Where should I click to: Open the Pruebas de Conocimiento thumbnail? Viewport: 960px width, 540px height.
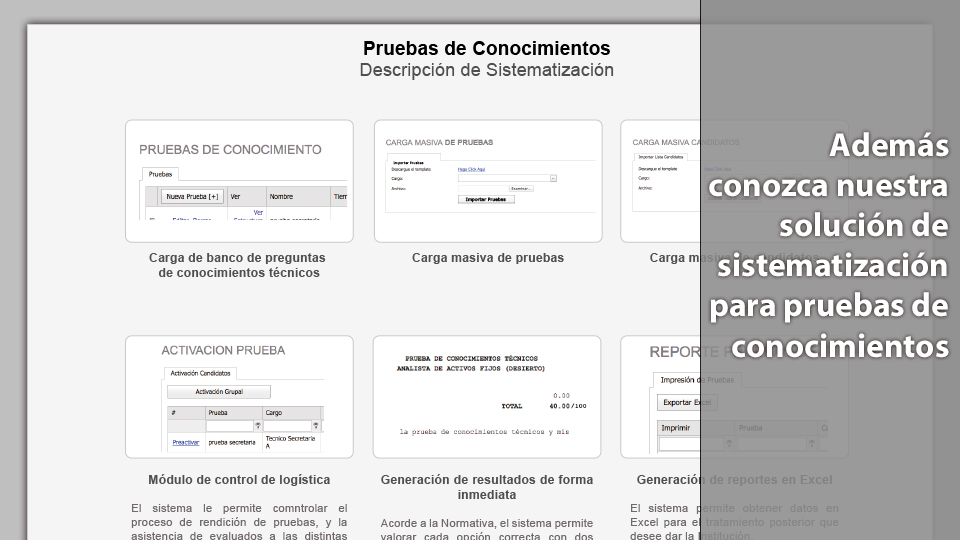click(x=239, y=181)
